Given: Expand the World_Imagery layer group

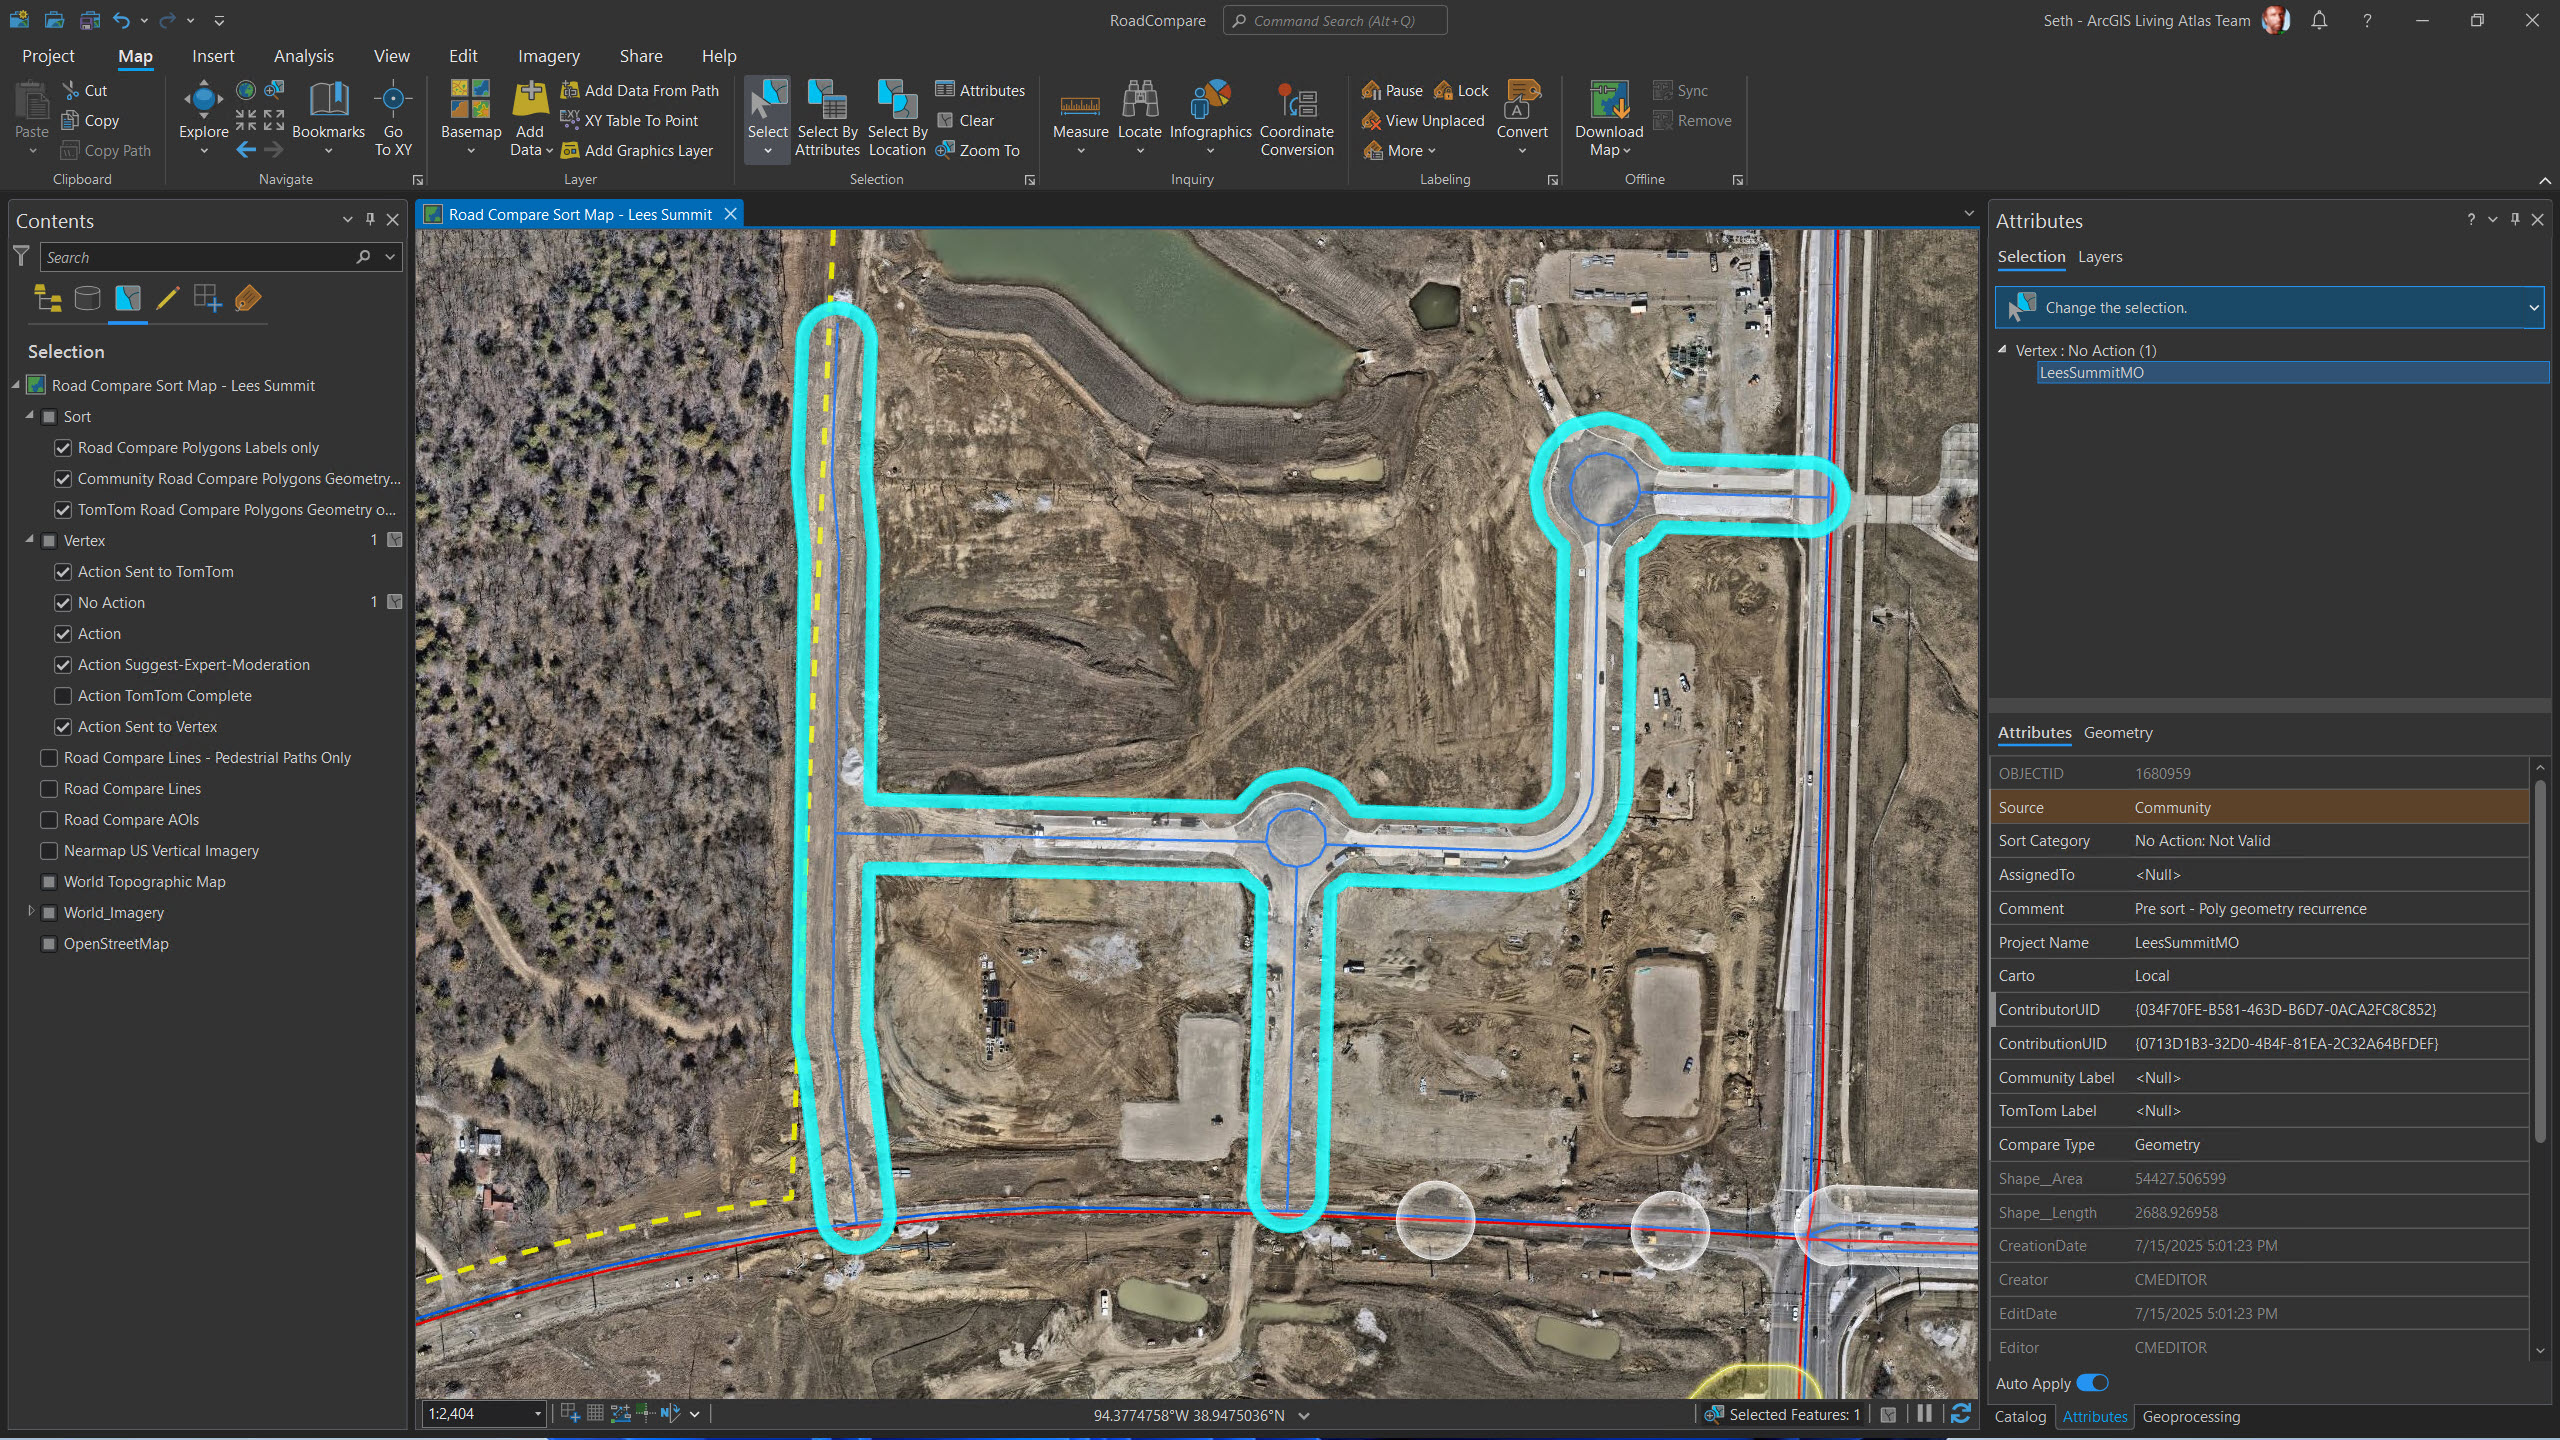Looking at the screenshot, I should coord(31,912).
